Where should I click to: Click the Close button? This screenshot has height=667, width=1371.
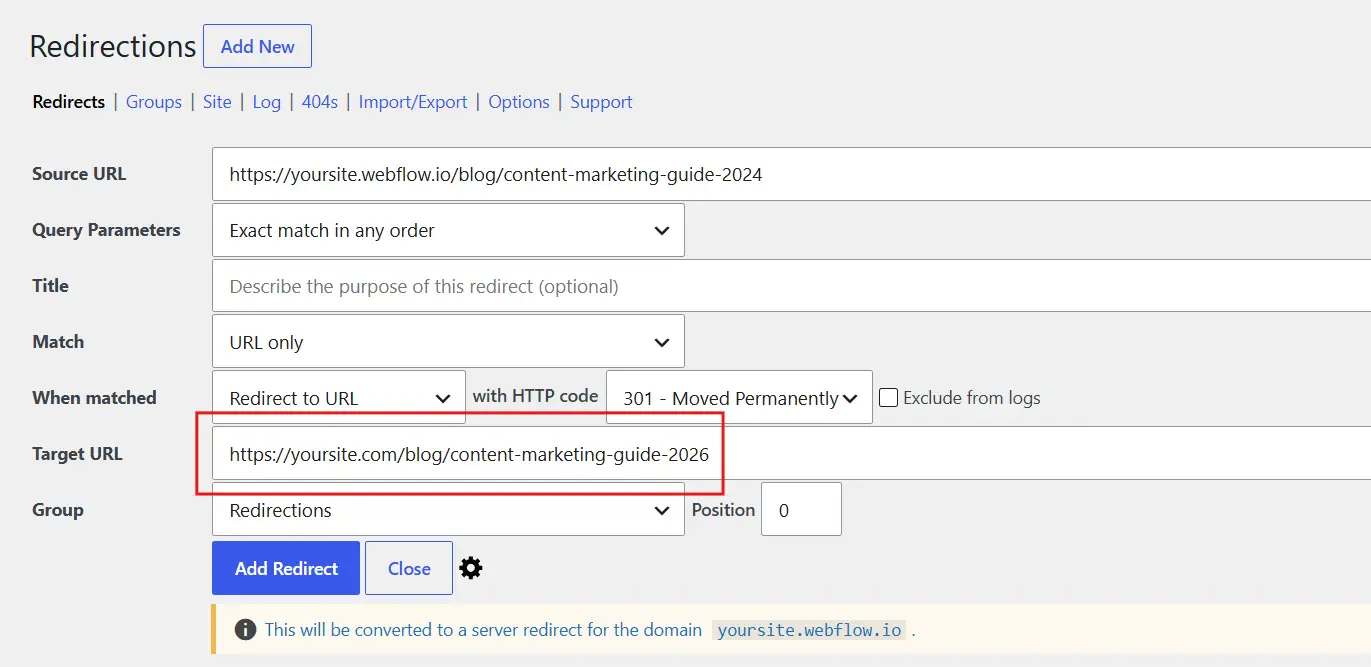point(409,568)
